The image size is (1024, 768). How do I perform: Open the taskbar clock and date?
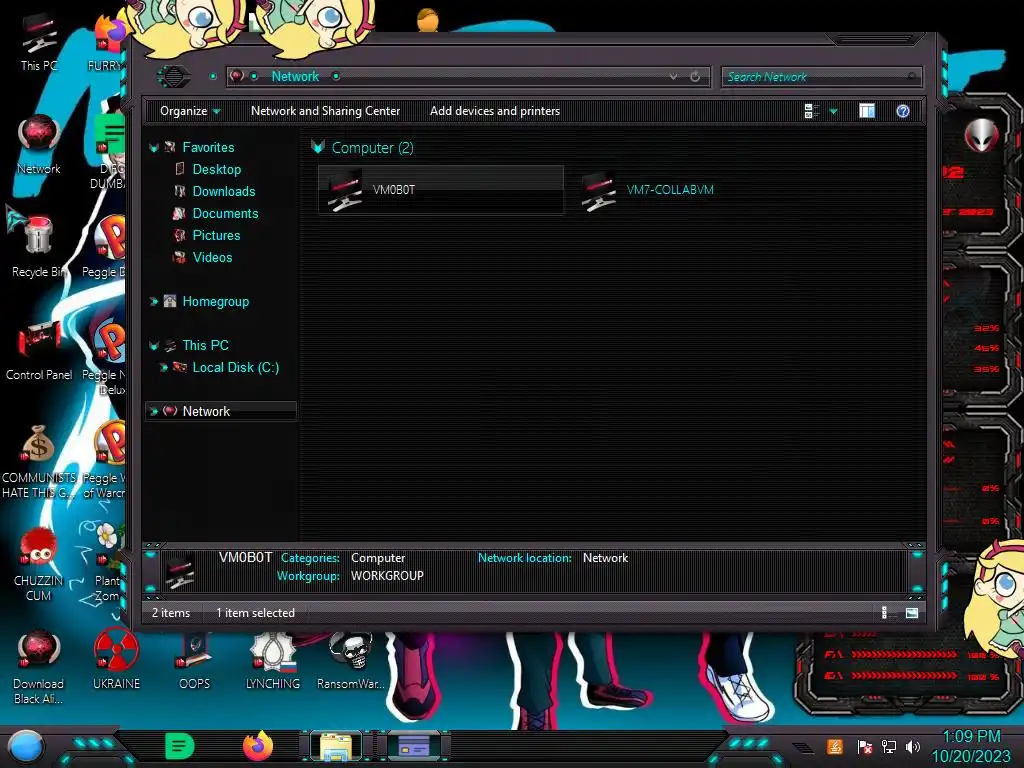point(971,746)
